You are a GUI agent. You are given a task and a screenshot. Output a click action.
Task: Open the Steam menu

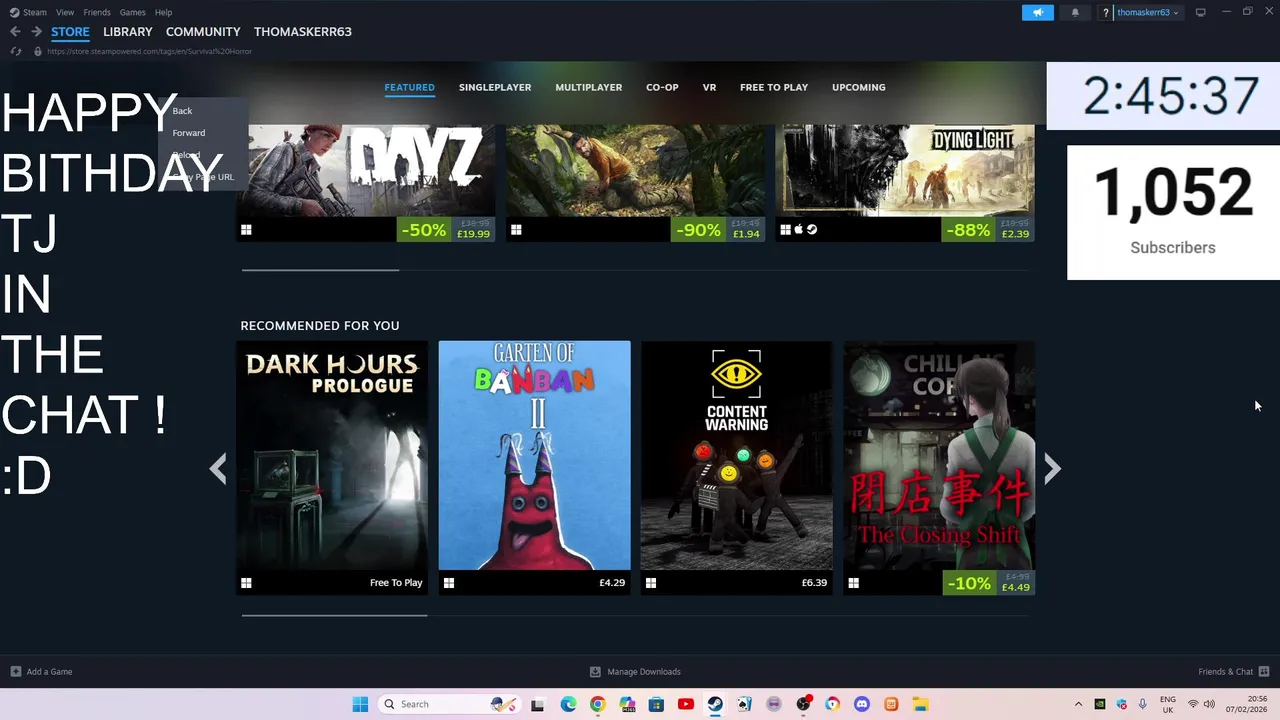(x=35, y=12)
